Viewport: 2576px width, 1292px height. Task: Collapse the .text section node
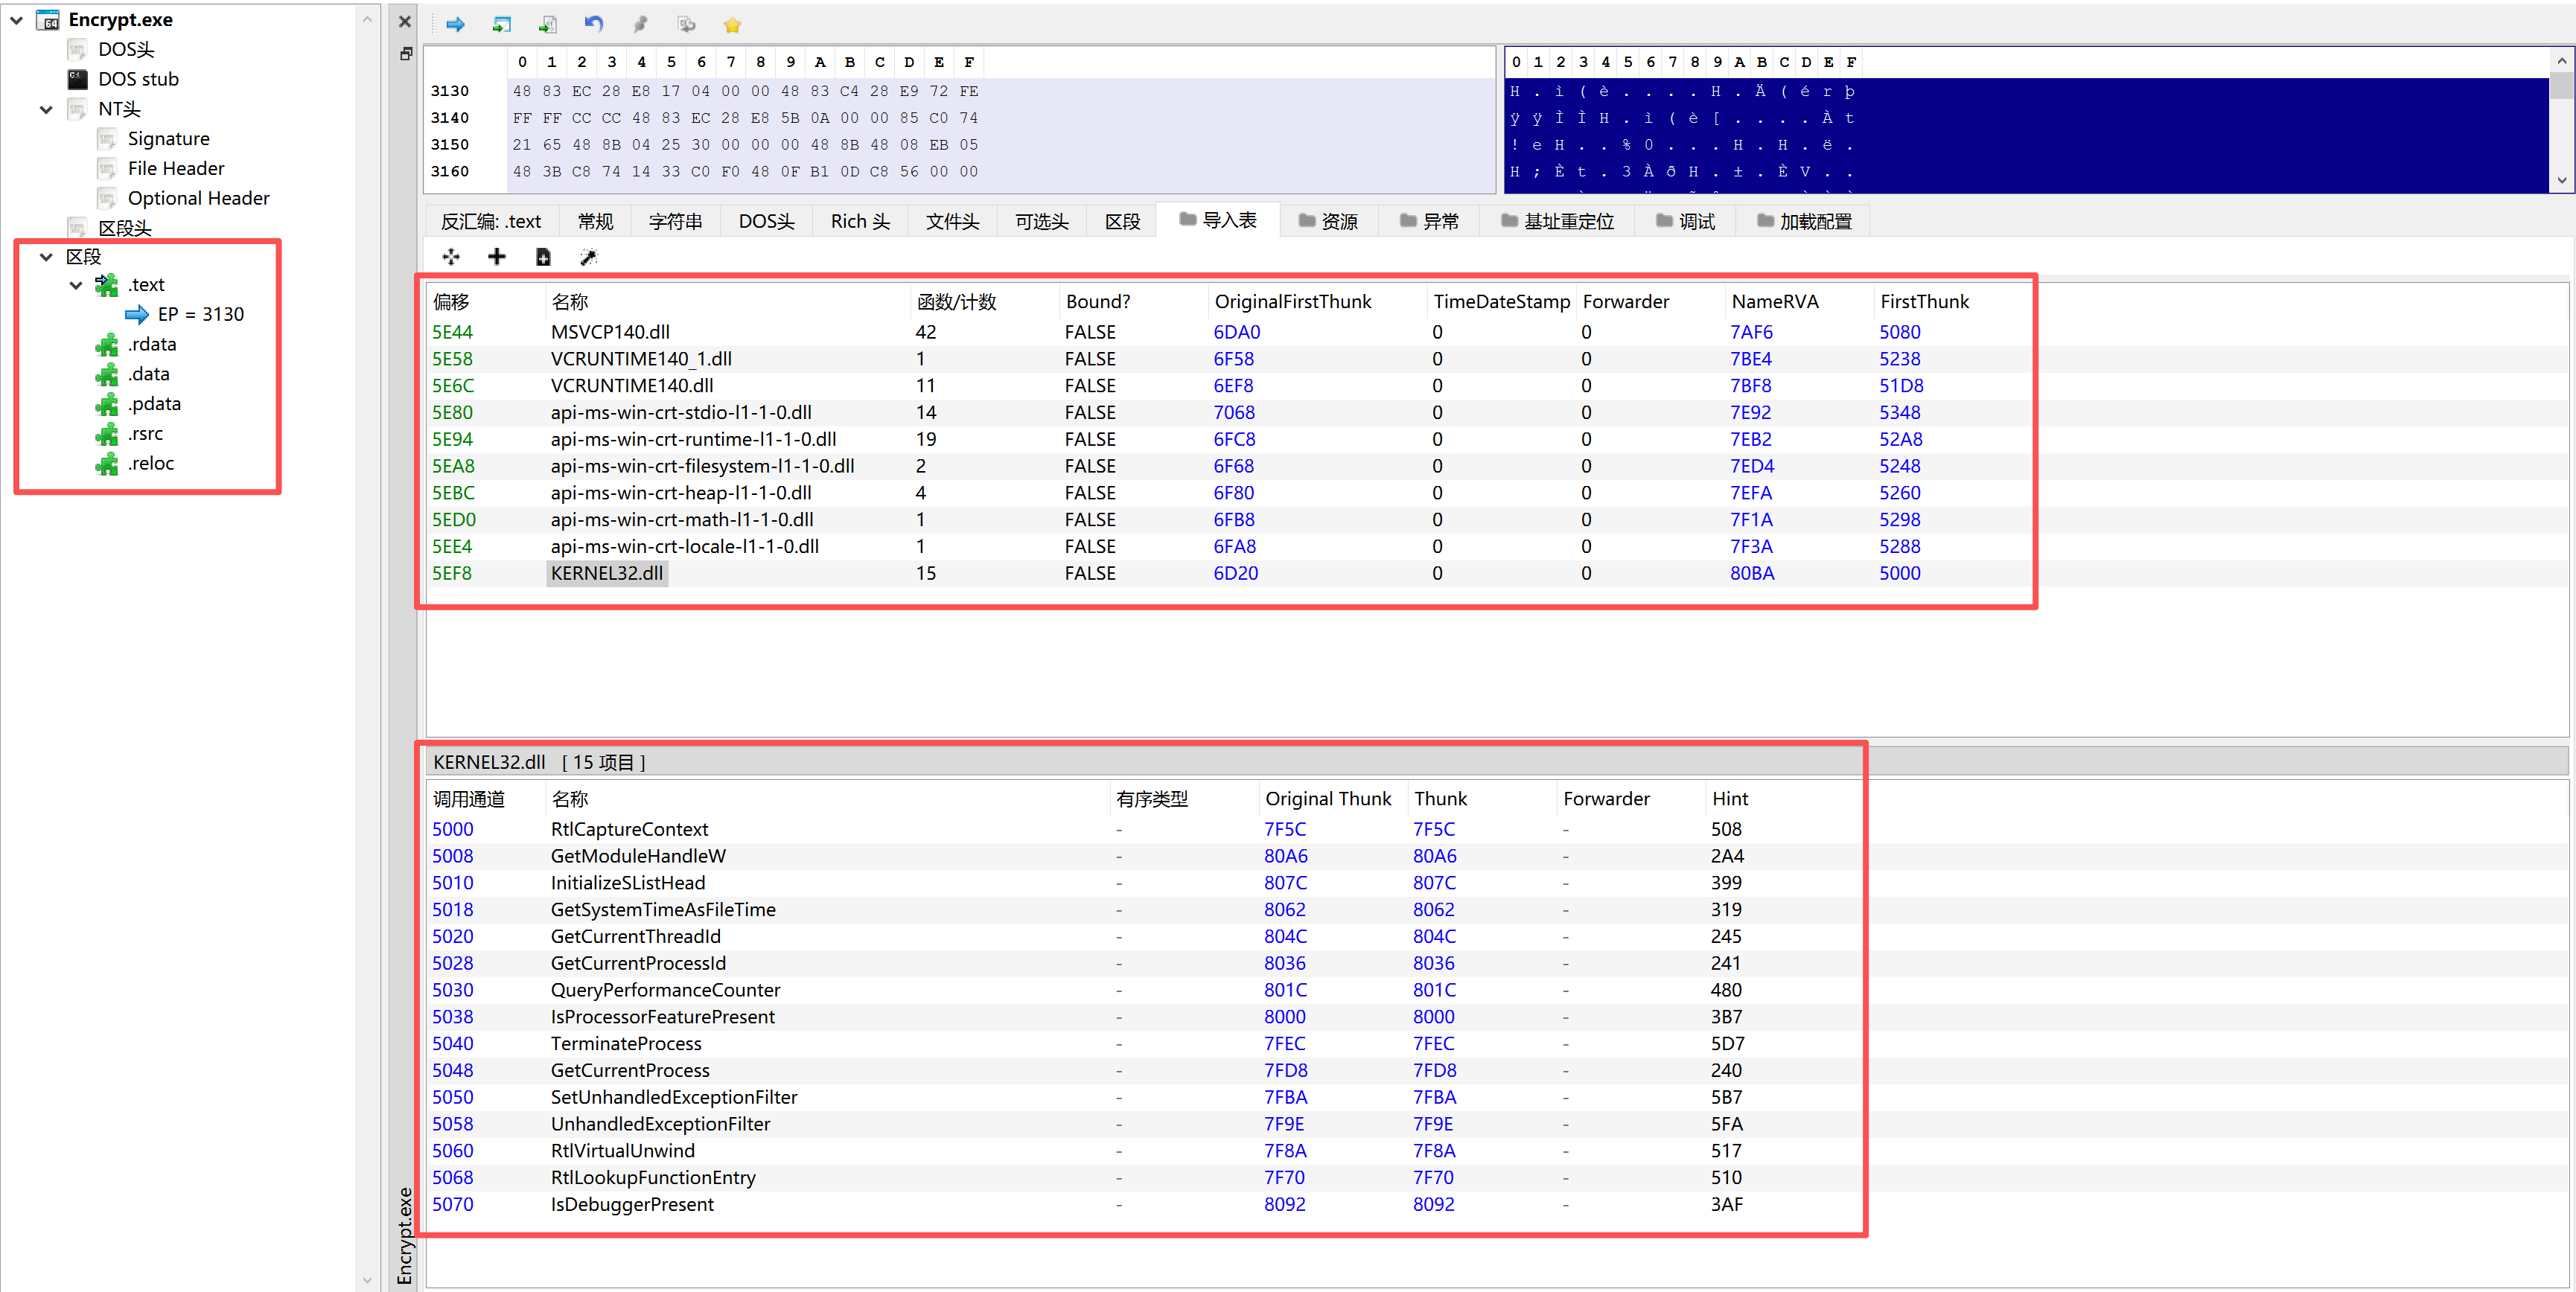(x=76, y=285)
